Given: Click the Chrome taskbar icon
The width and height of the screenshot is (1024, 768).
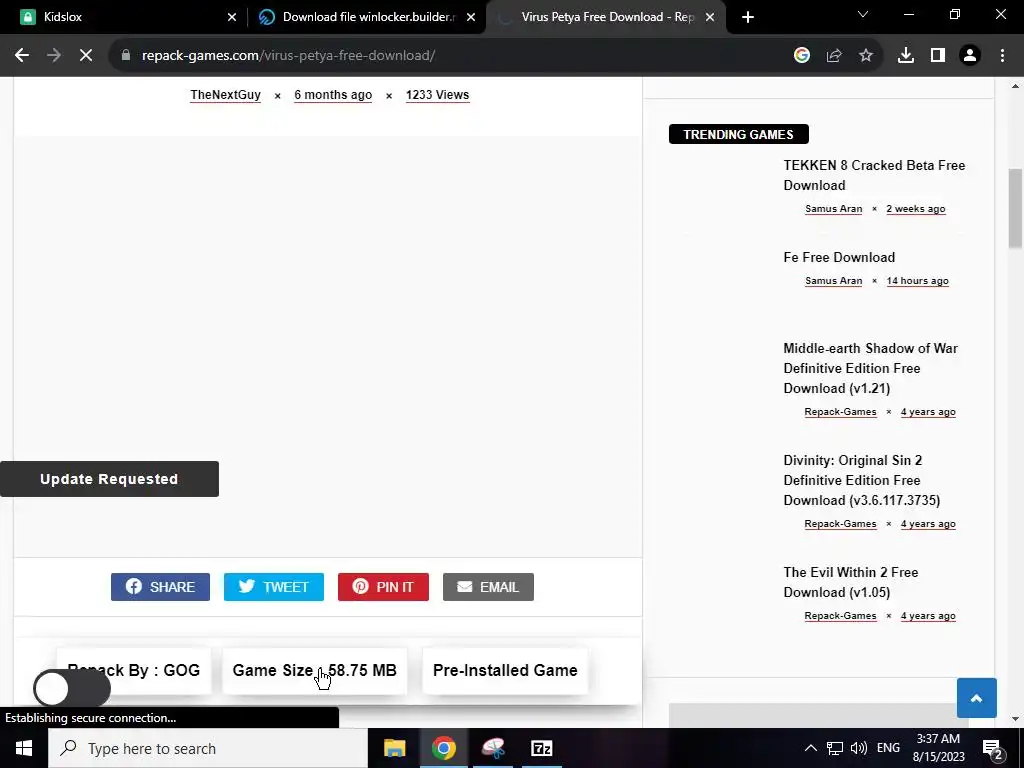Looking at the screenshot, I should pos(443,748).
